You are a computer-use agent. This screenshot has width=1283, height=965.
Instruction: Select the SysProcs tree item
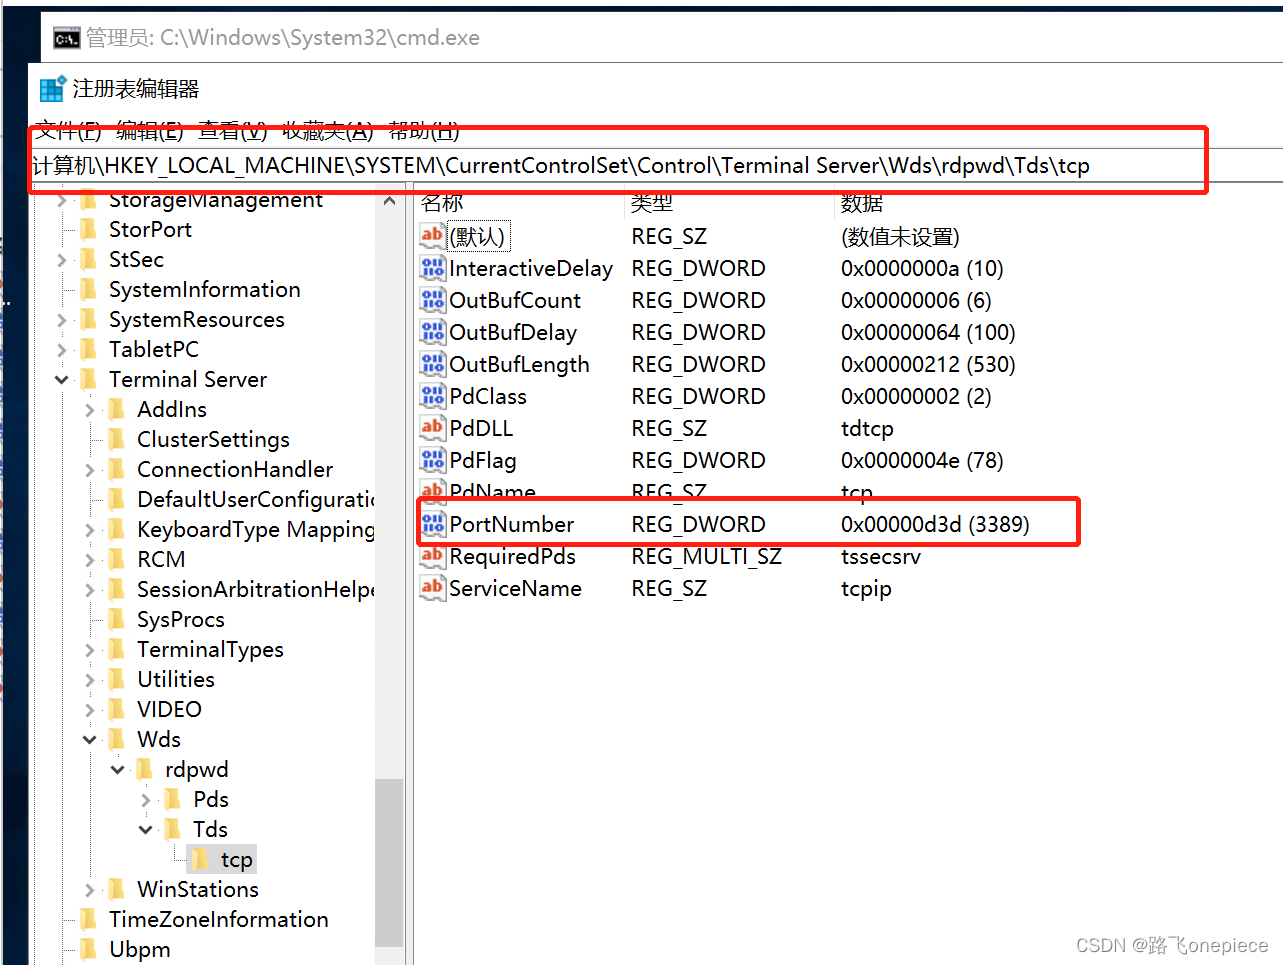coord(180,619)
